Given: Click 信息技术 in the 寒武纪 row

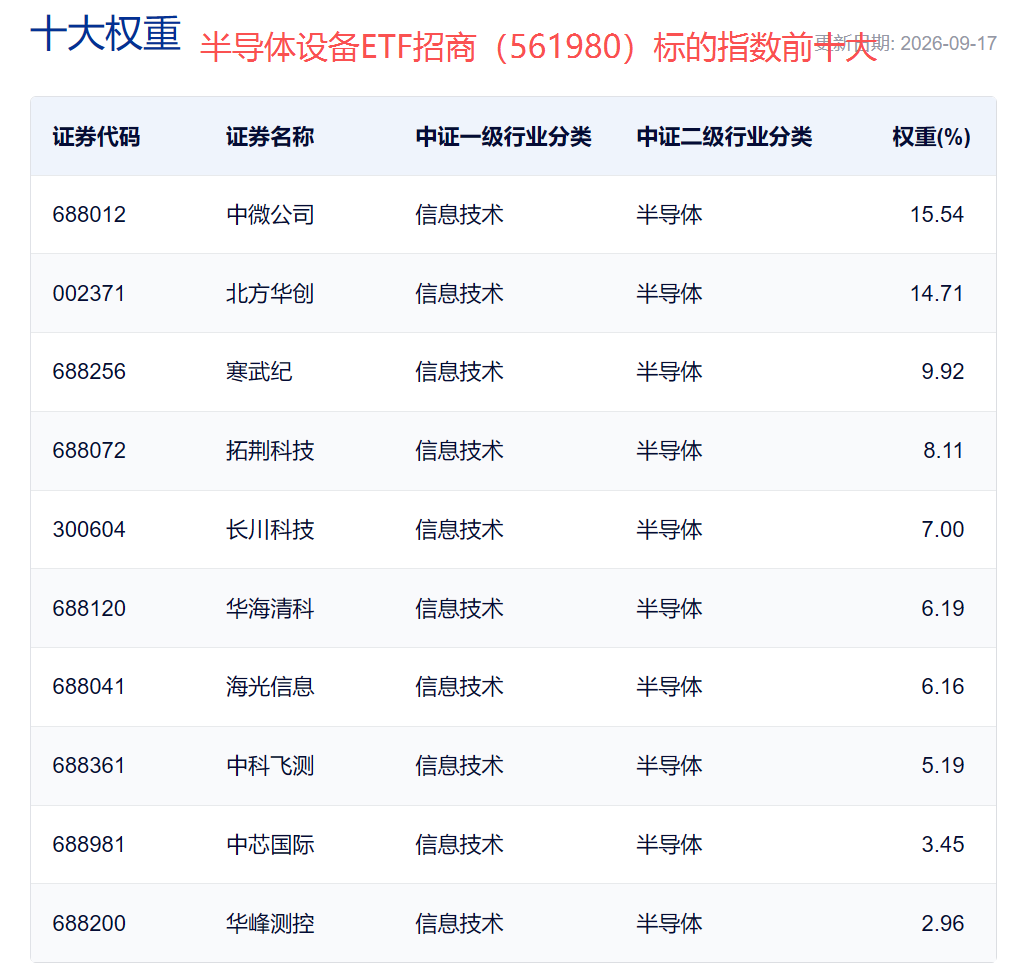Looking at the screenshot, I should (459, 372).
